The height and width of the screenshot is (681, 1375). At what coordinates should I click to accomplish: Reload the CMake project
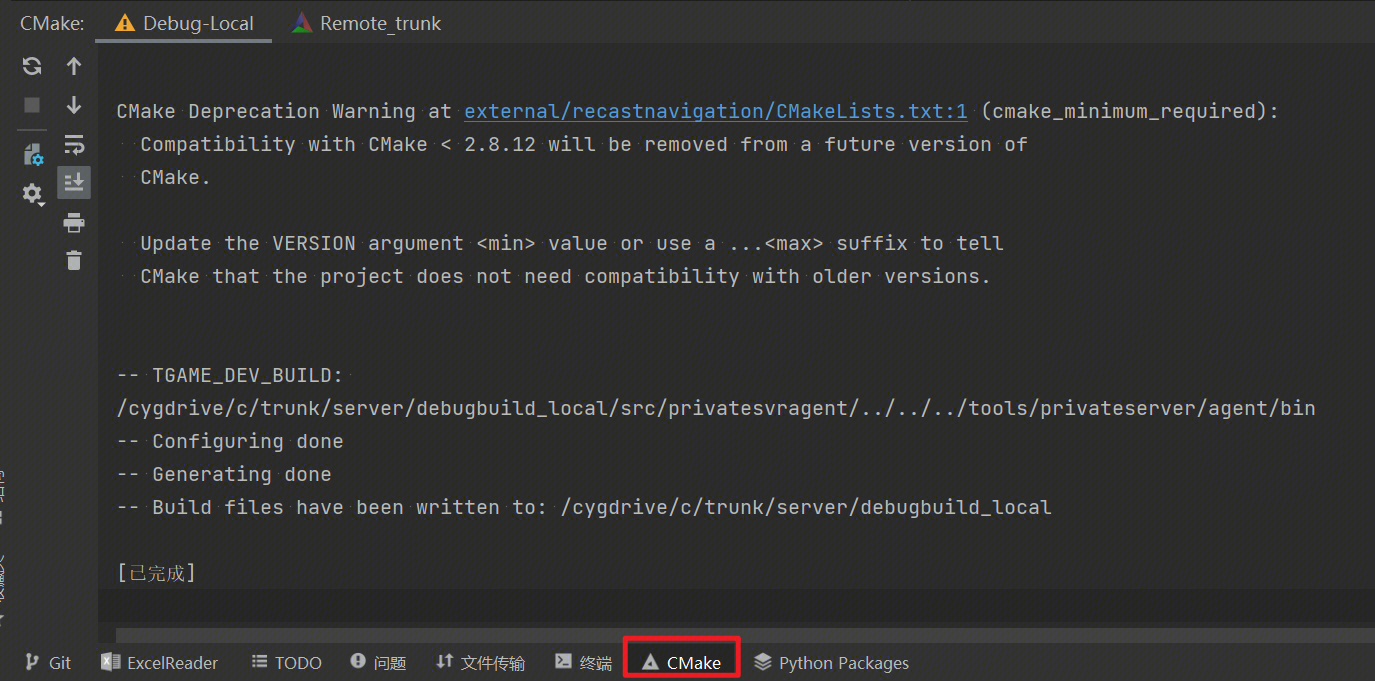32,66
